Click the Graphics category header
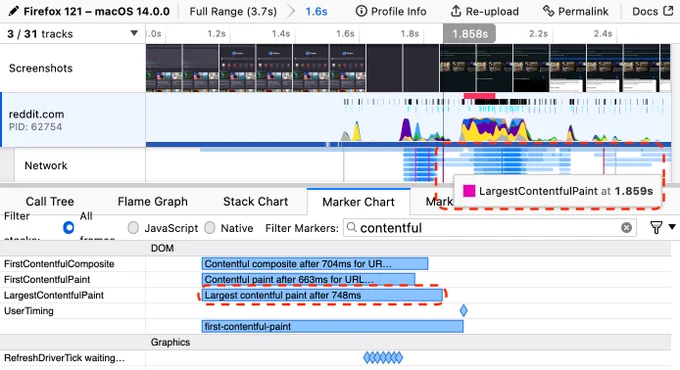The image size is (680, 370). 170,342
